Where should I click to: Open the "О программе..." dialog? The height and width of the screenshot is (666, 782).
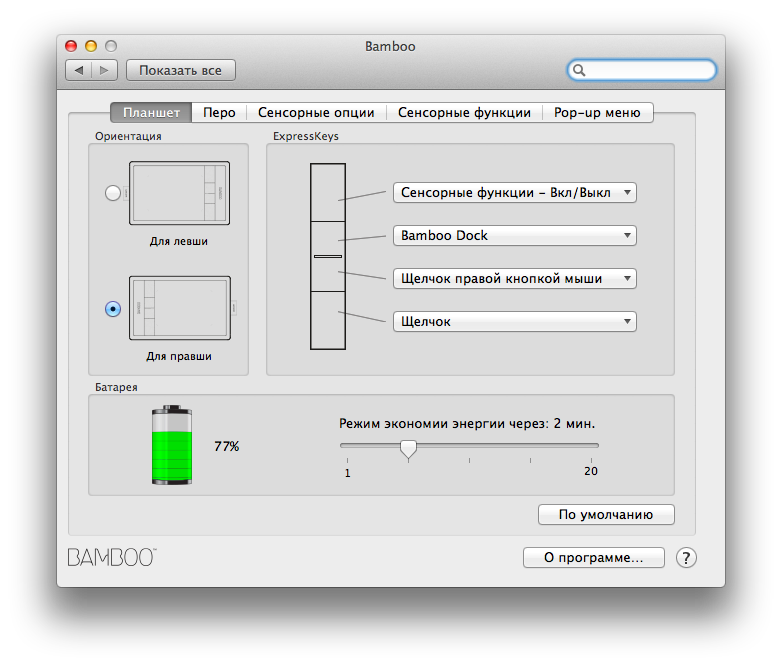click(593, 557)
